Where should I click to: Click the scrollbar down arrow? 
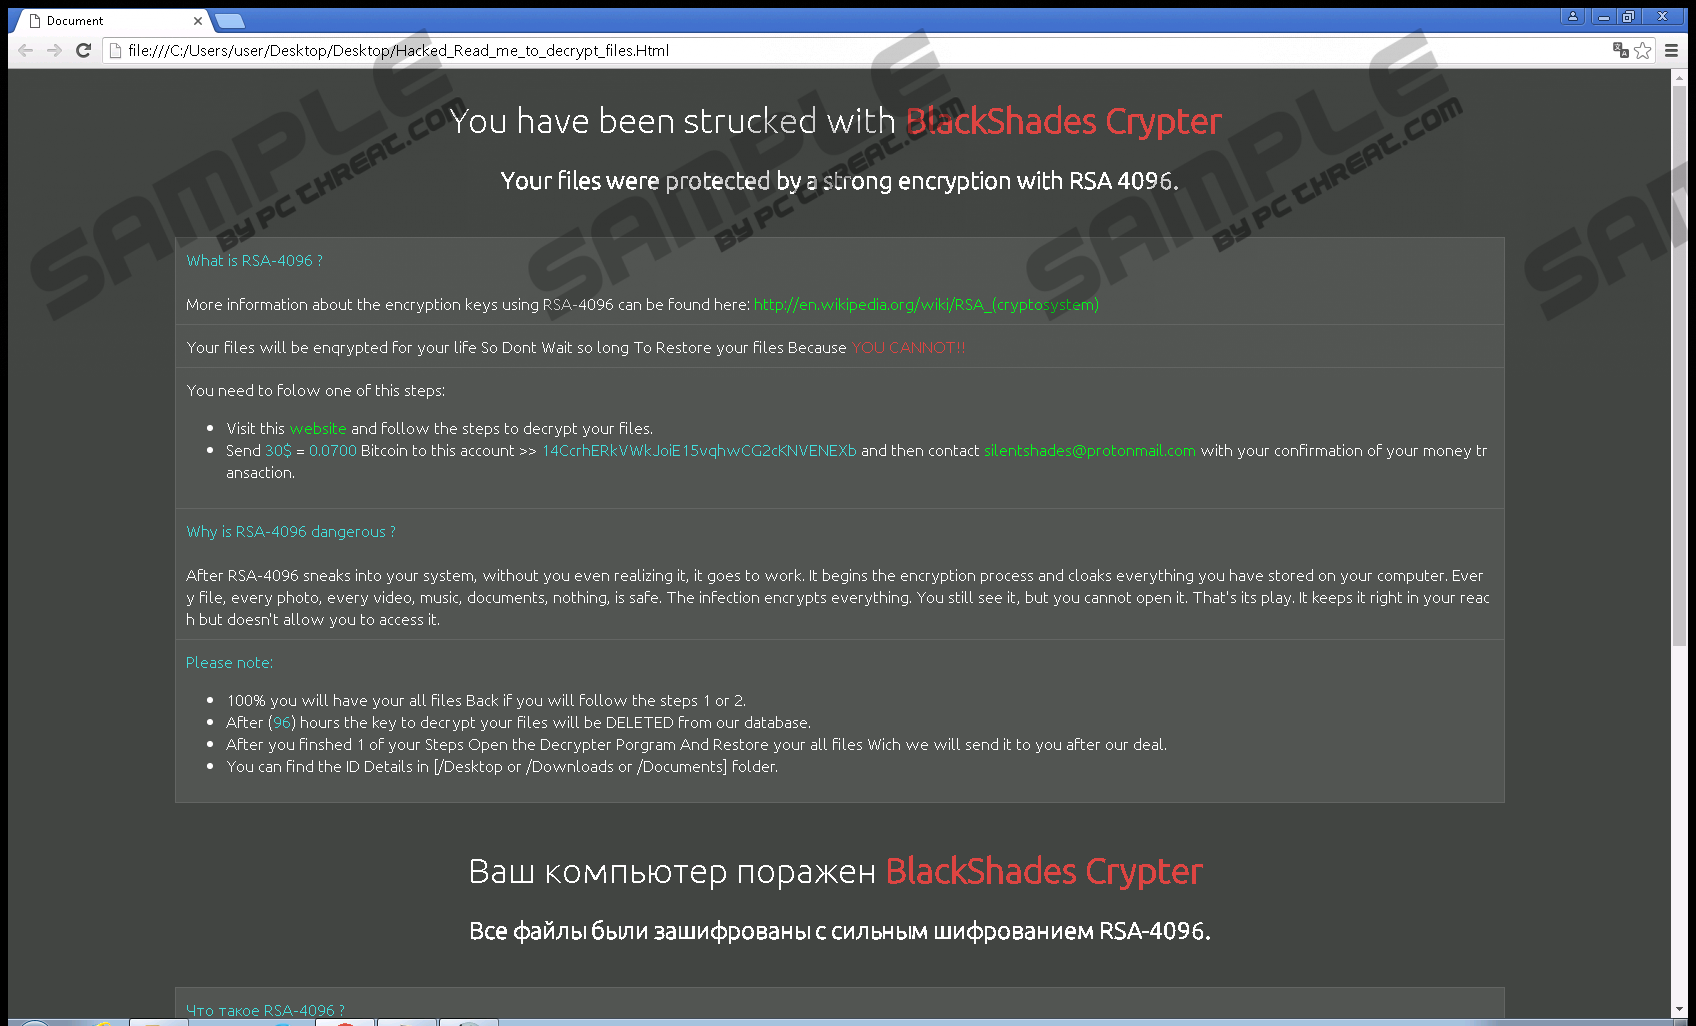(x=1680, y=1009)
